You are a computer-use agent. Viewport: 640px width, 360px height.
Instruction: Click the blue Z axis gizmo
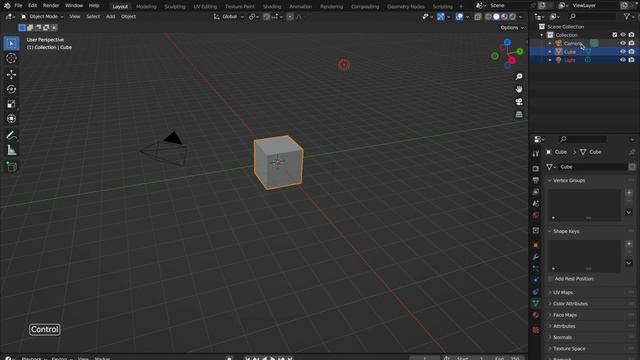(x=507, y=42)
